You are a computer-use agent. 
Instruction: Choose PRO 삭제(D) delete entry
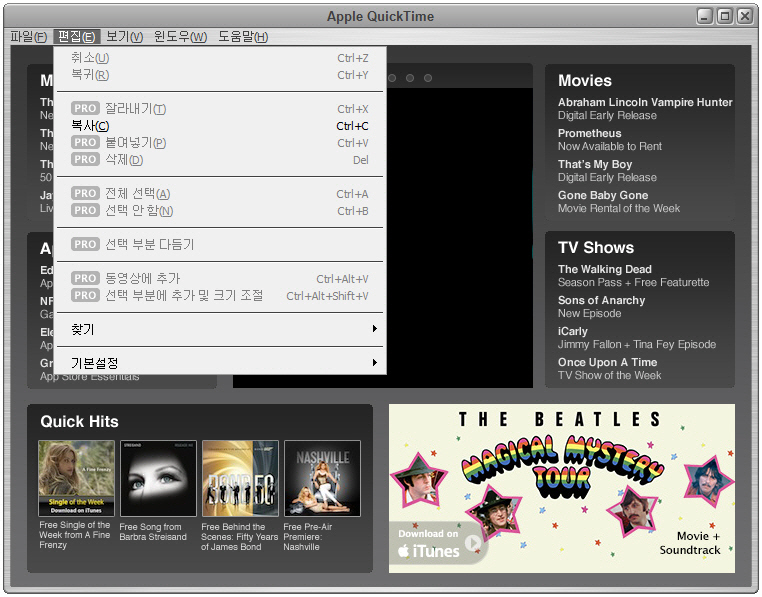[220, 160]
